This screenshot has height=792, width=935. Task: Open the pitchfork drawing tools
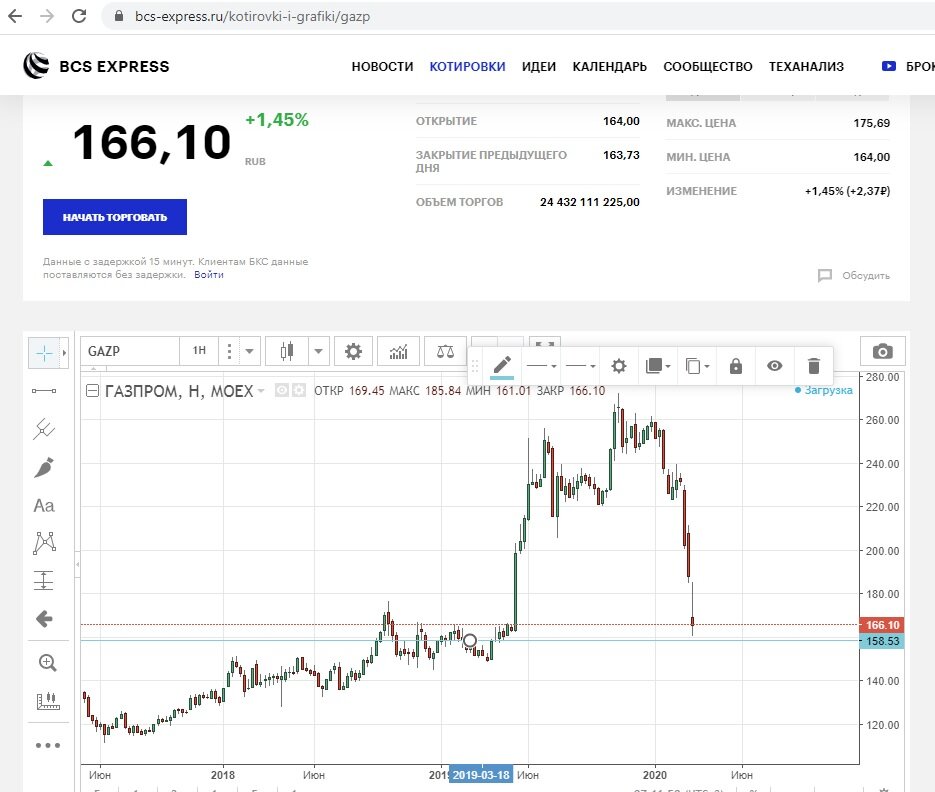[44, 429]
